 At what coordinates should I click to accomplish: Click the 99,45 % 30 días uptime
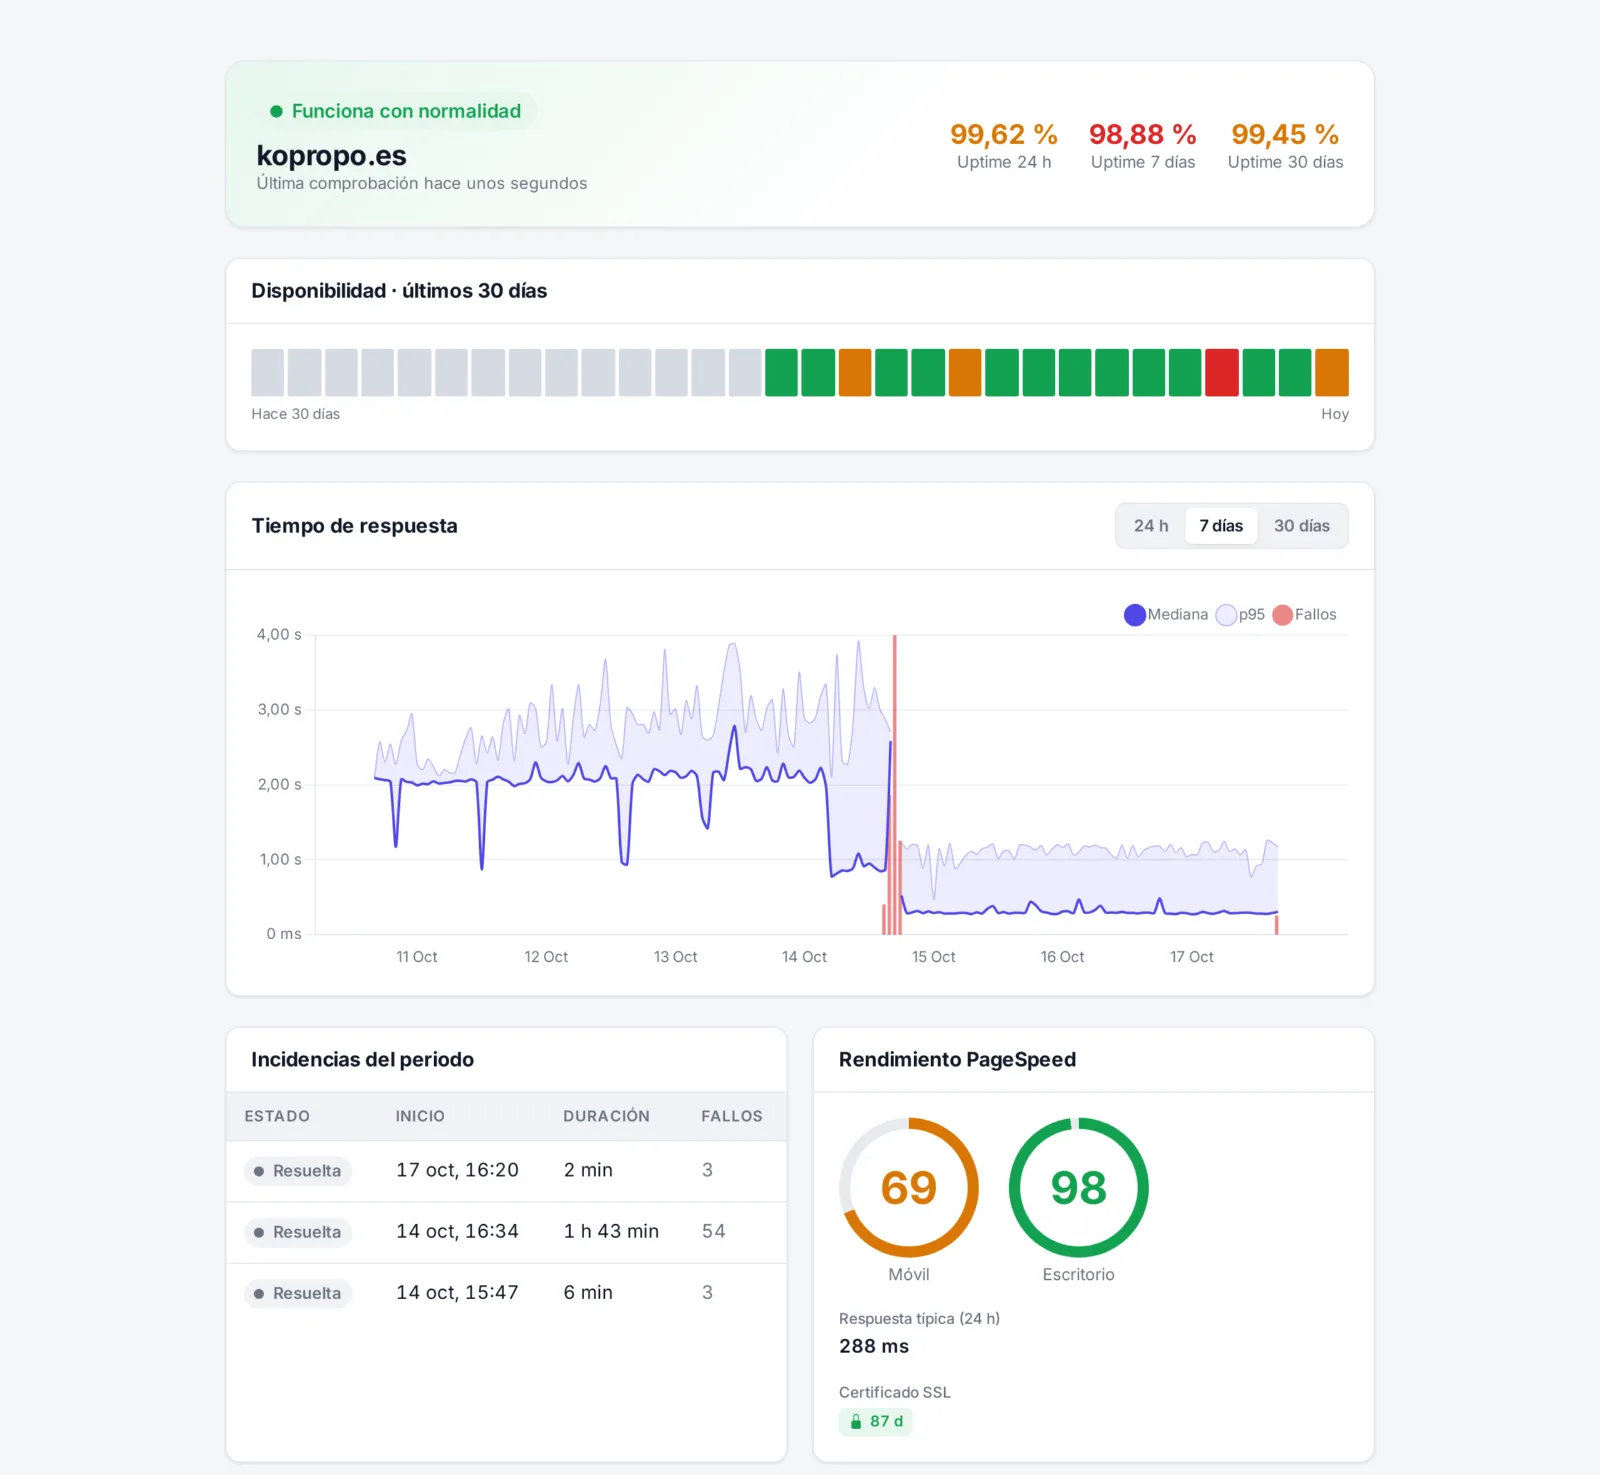[1285, 135]
